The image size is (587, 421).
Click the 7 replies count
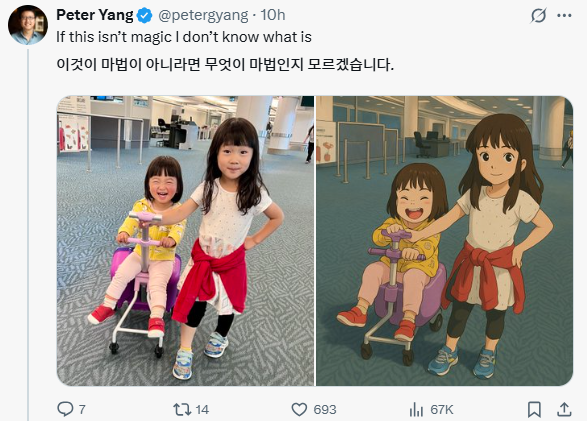click(82, 409)
